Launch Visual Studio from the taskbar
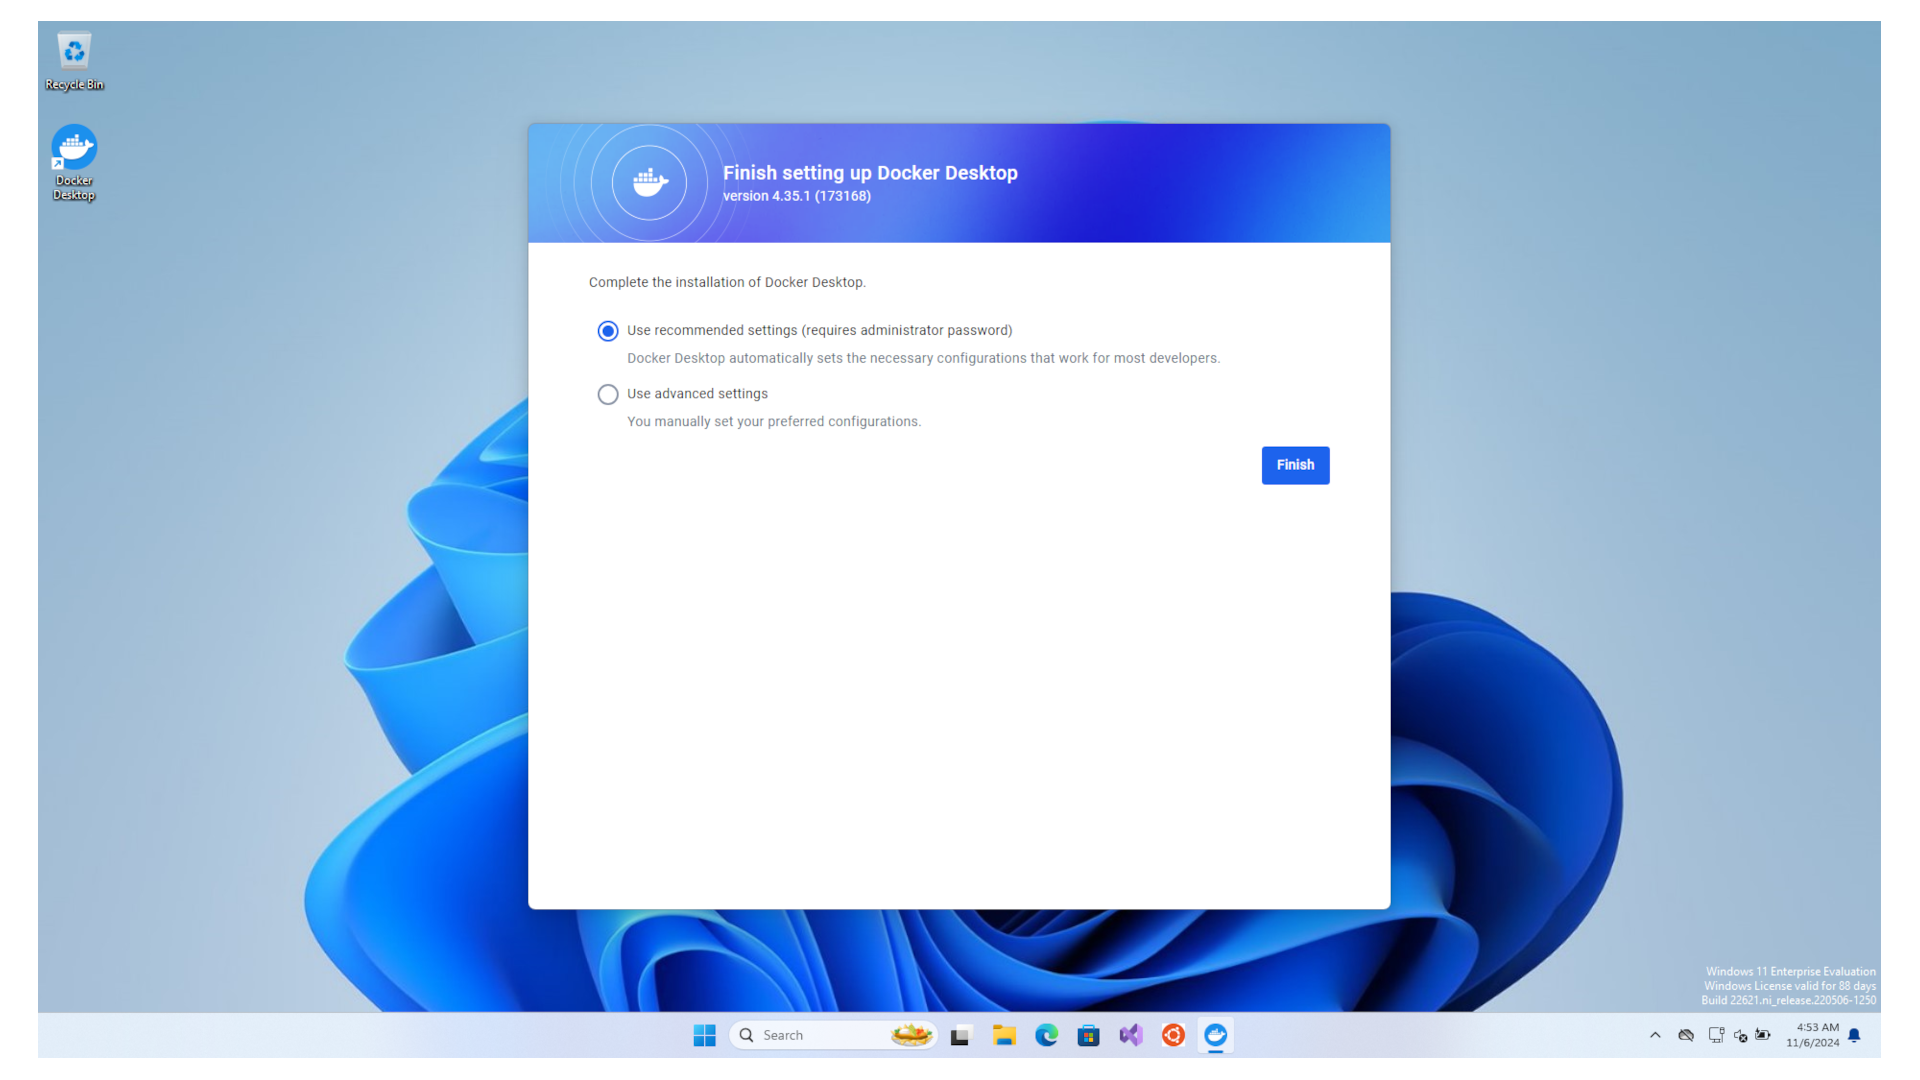1920x1080 pixels. [x=1130, y=1035]
